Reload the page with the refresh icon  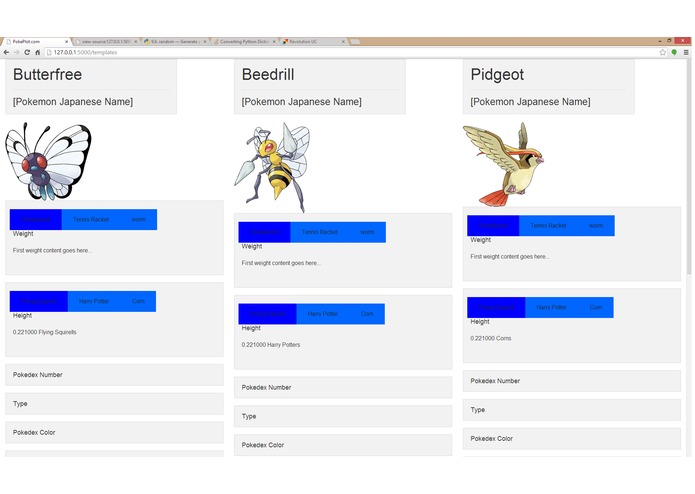click(x=27, y=52)
